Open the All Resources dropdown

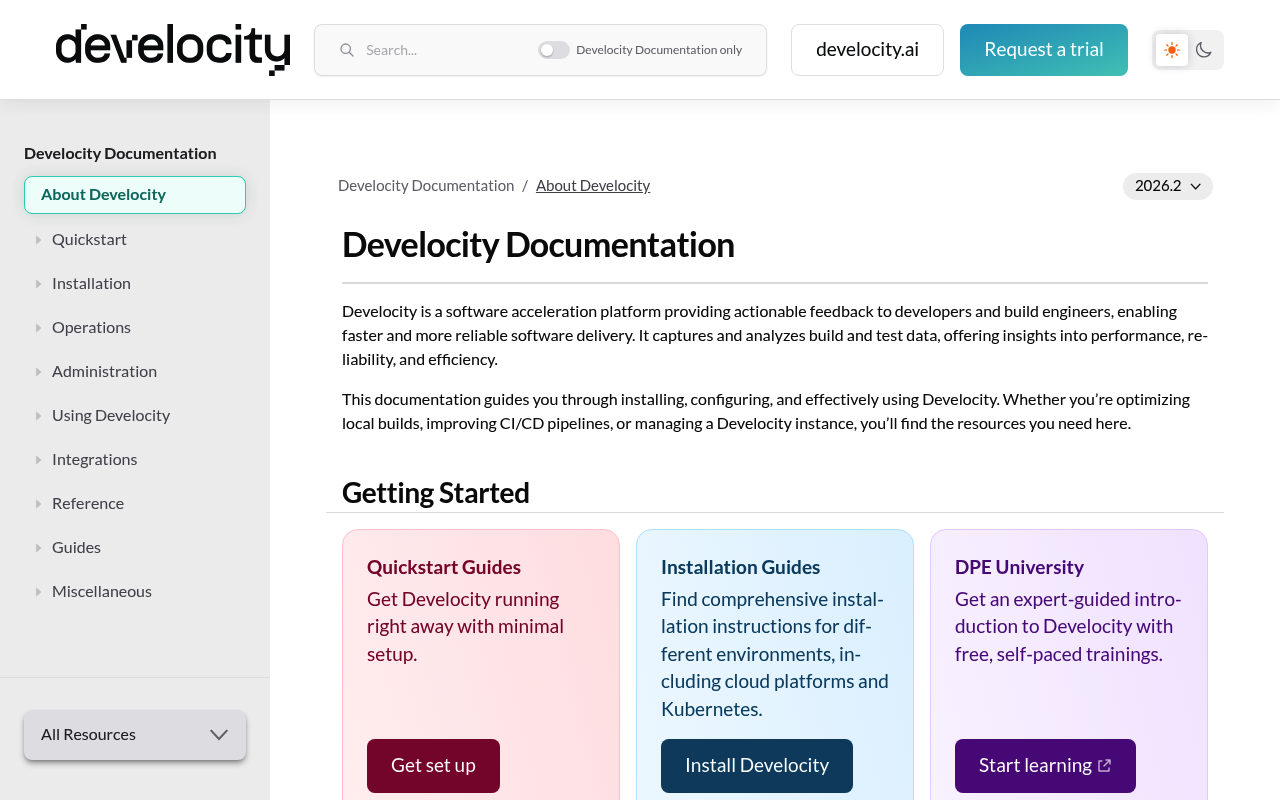point(135,735)
